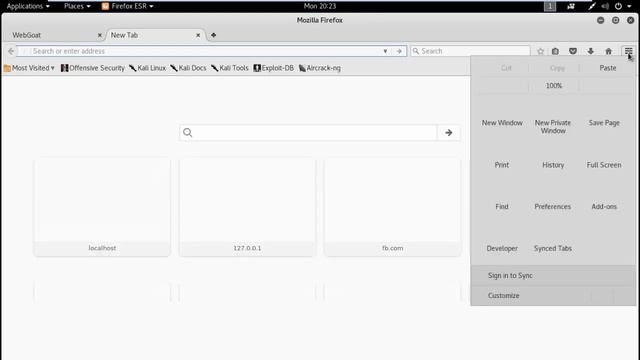This screenshot has width=640, height=360.
Task: Close the WebGoat tab
Action: point(100,35)
